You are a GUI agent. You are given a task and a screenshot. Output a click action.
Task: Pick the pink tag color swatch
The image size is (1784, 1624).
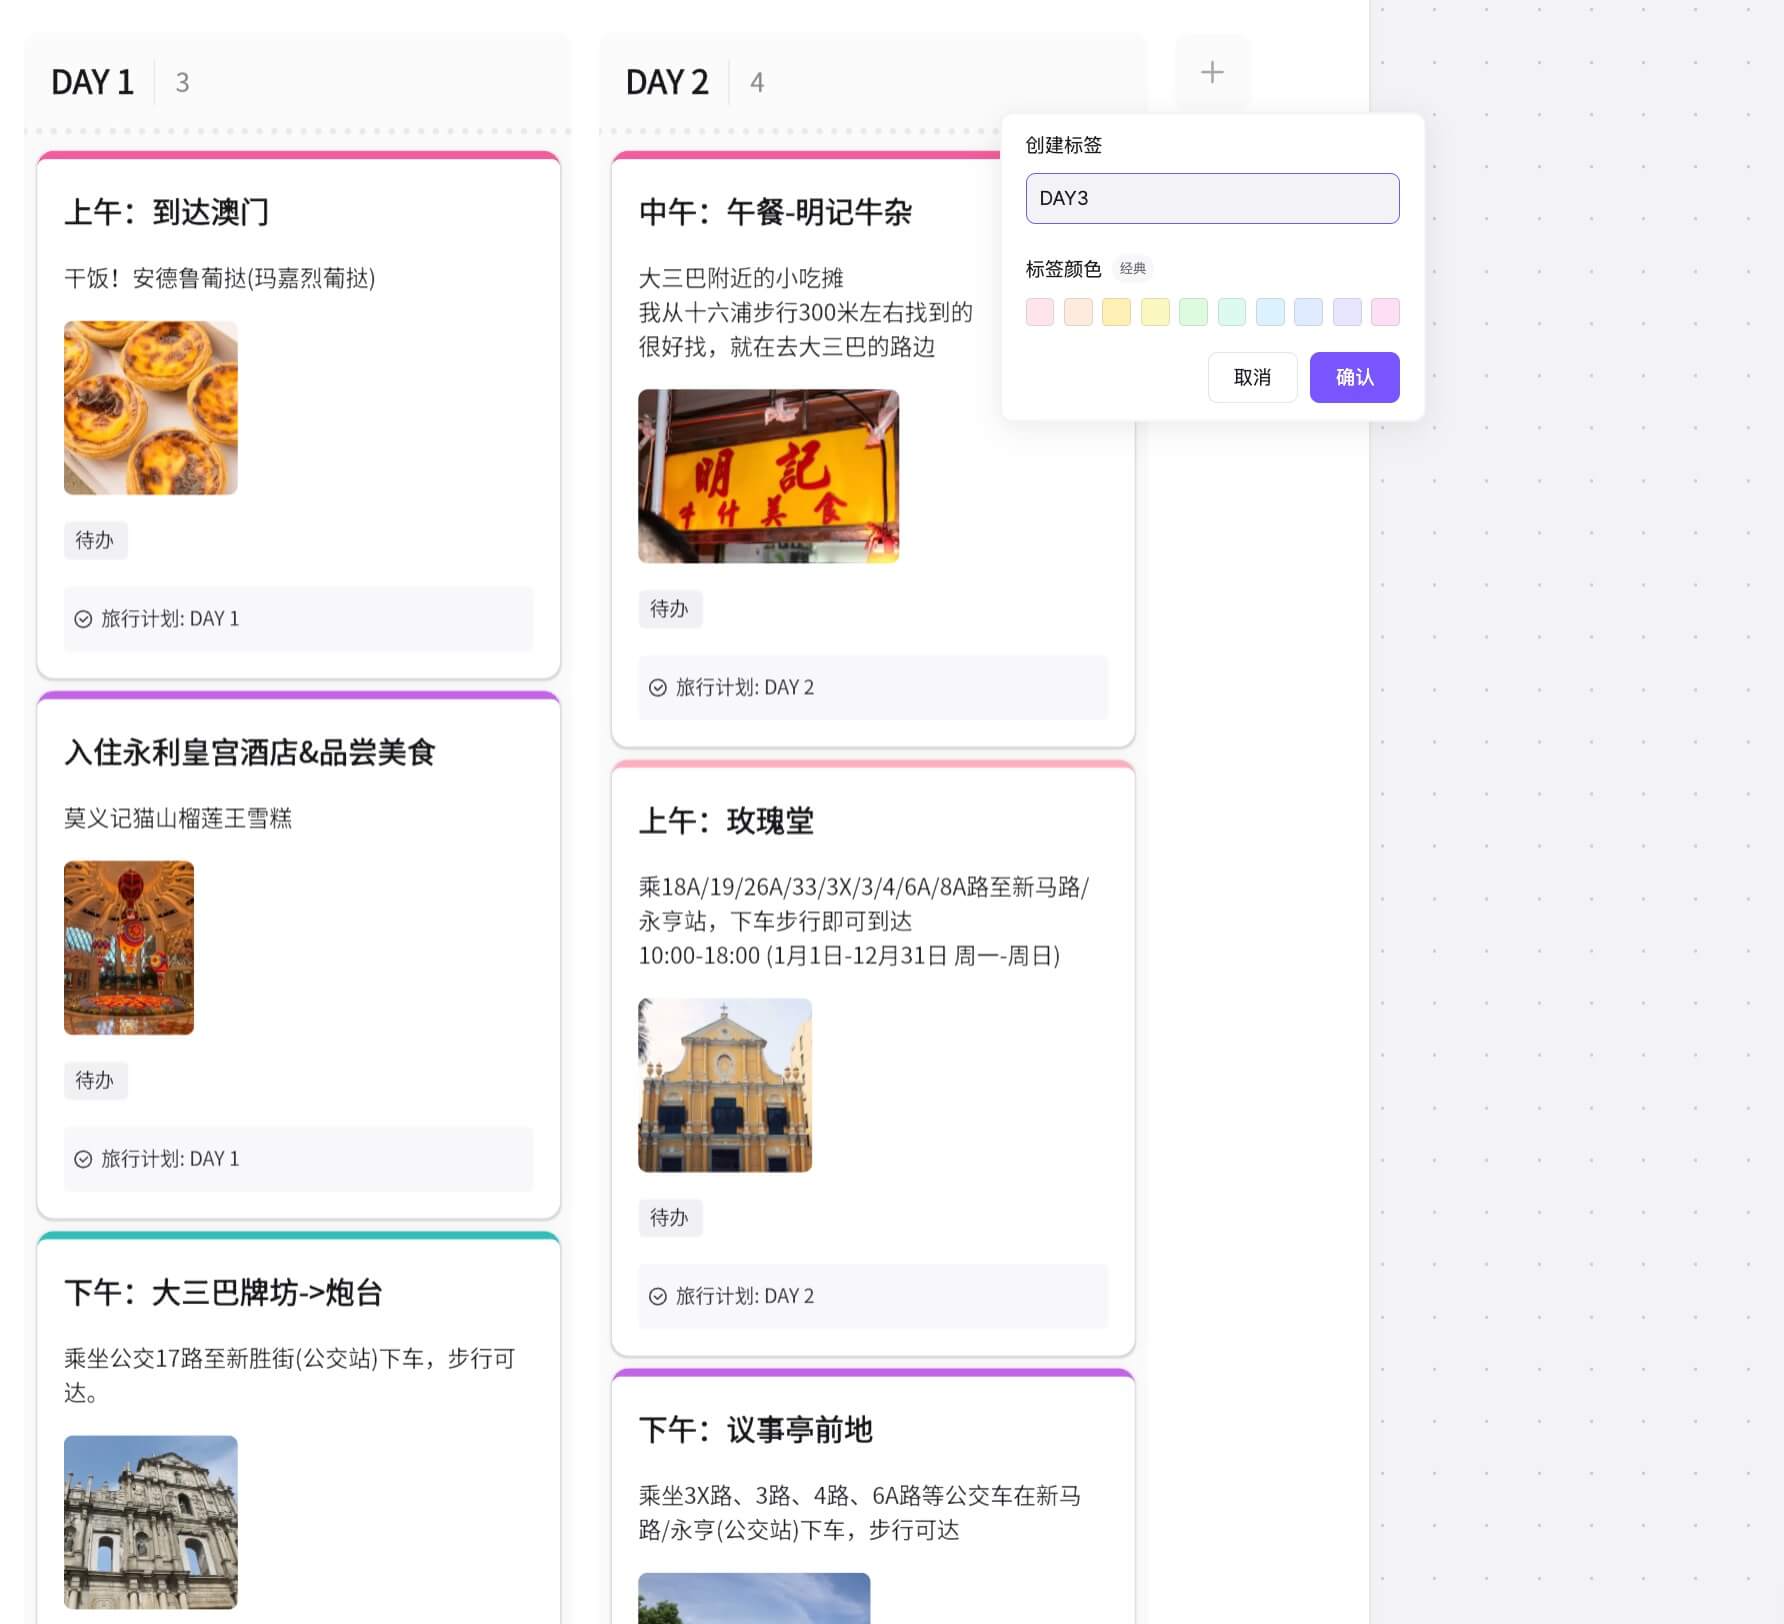point(1040,312)
